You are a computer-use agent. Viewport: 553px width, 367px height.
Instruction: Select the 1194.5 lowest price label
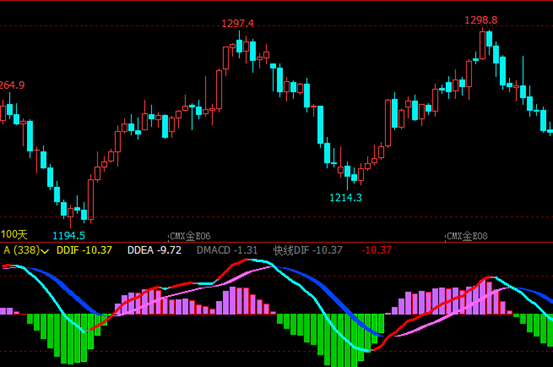click(69, 236)
